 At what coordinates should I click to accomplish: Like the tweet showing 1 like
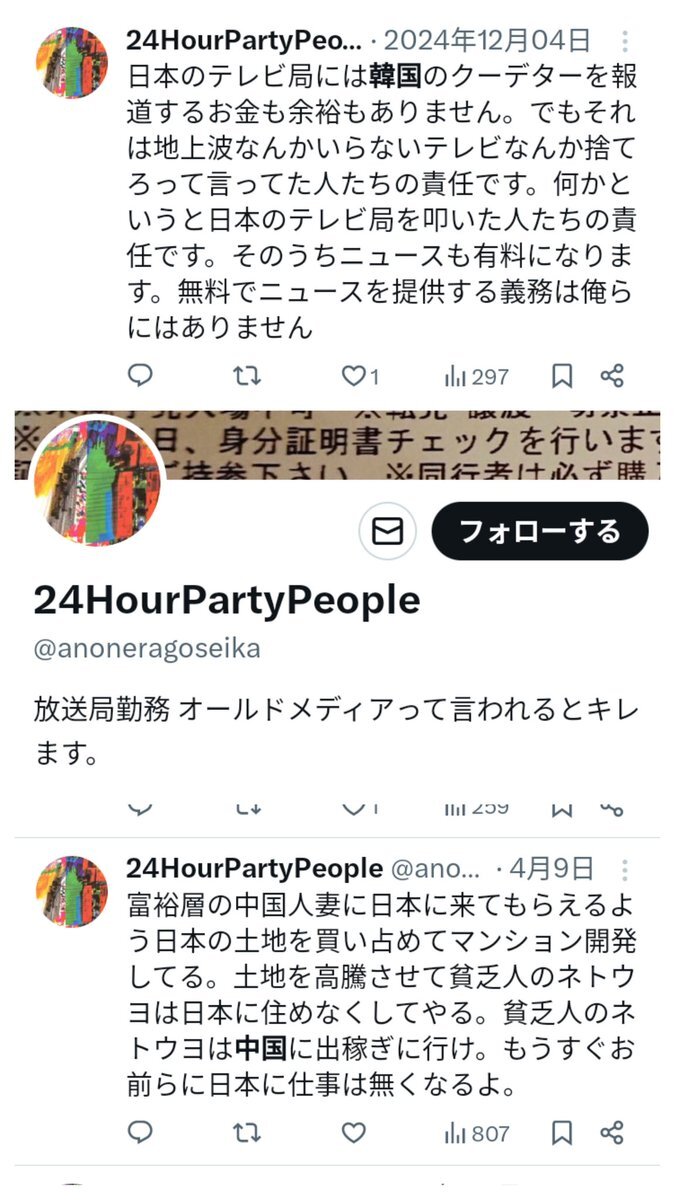(x=361, y=376)
